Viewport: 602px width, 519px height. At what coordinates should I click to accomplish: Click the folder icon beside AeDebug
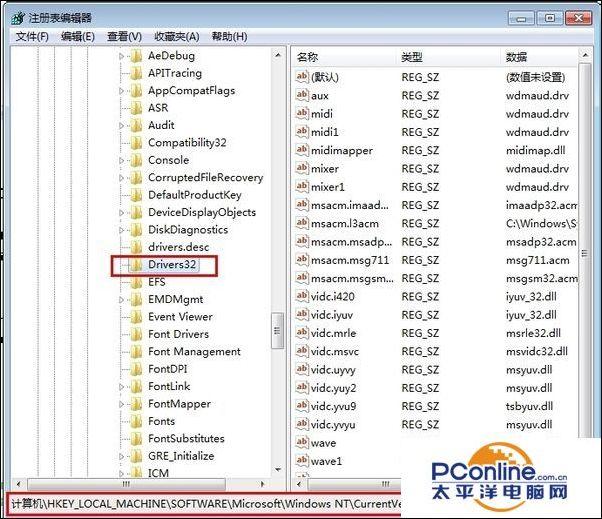pos(136,56)
